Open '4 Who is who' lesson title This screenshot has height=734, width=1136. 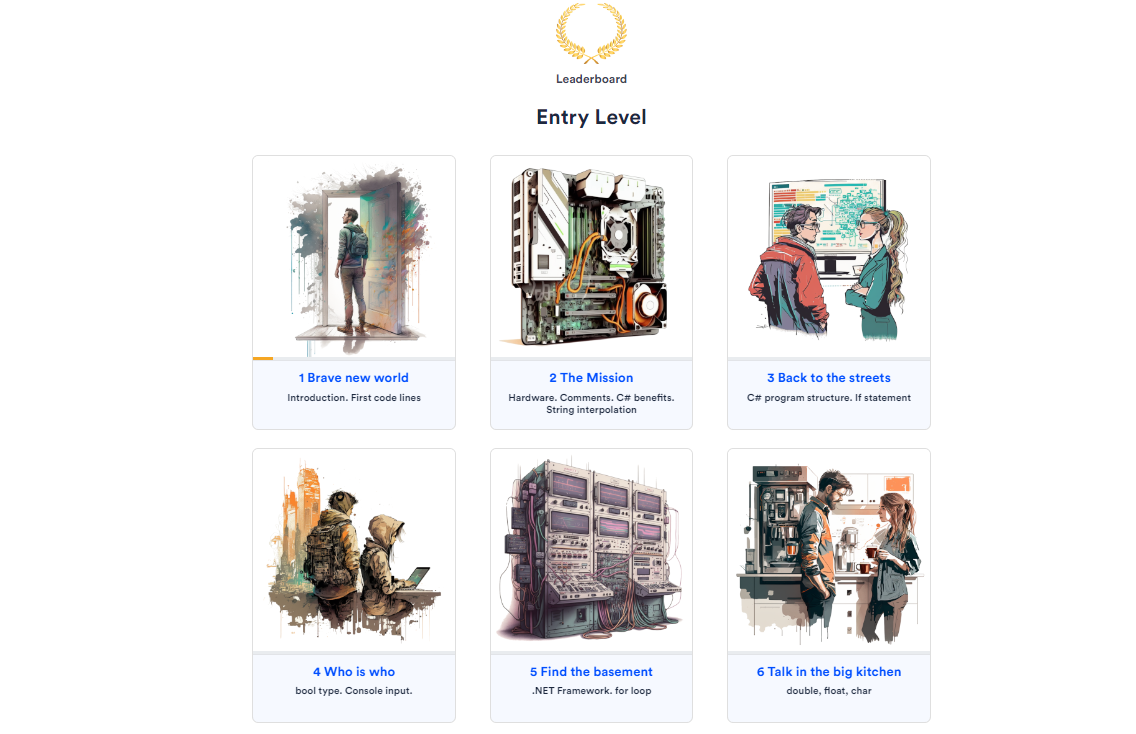coord(354,672)
